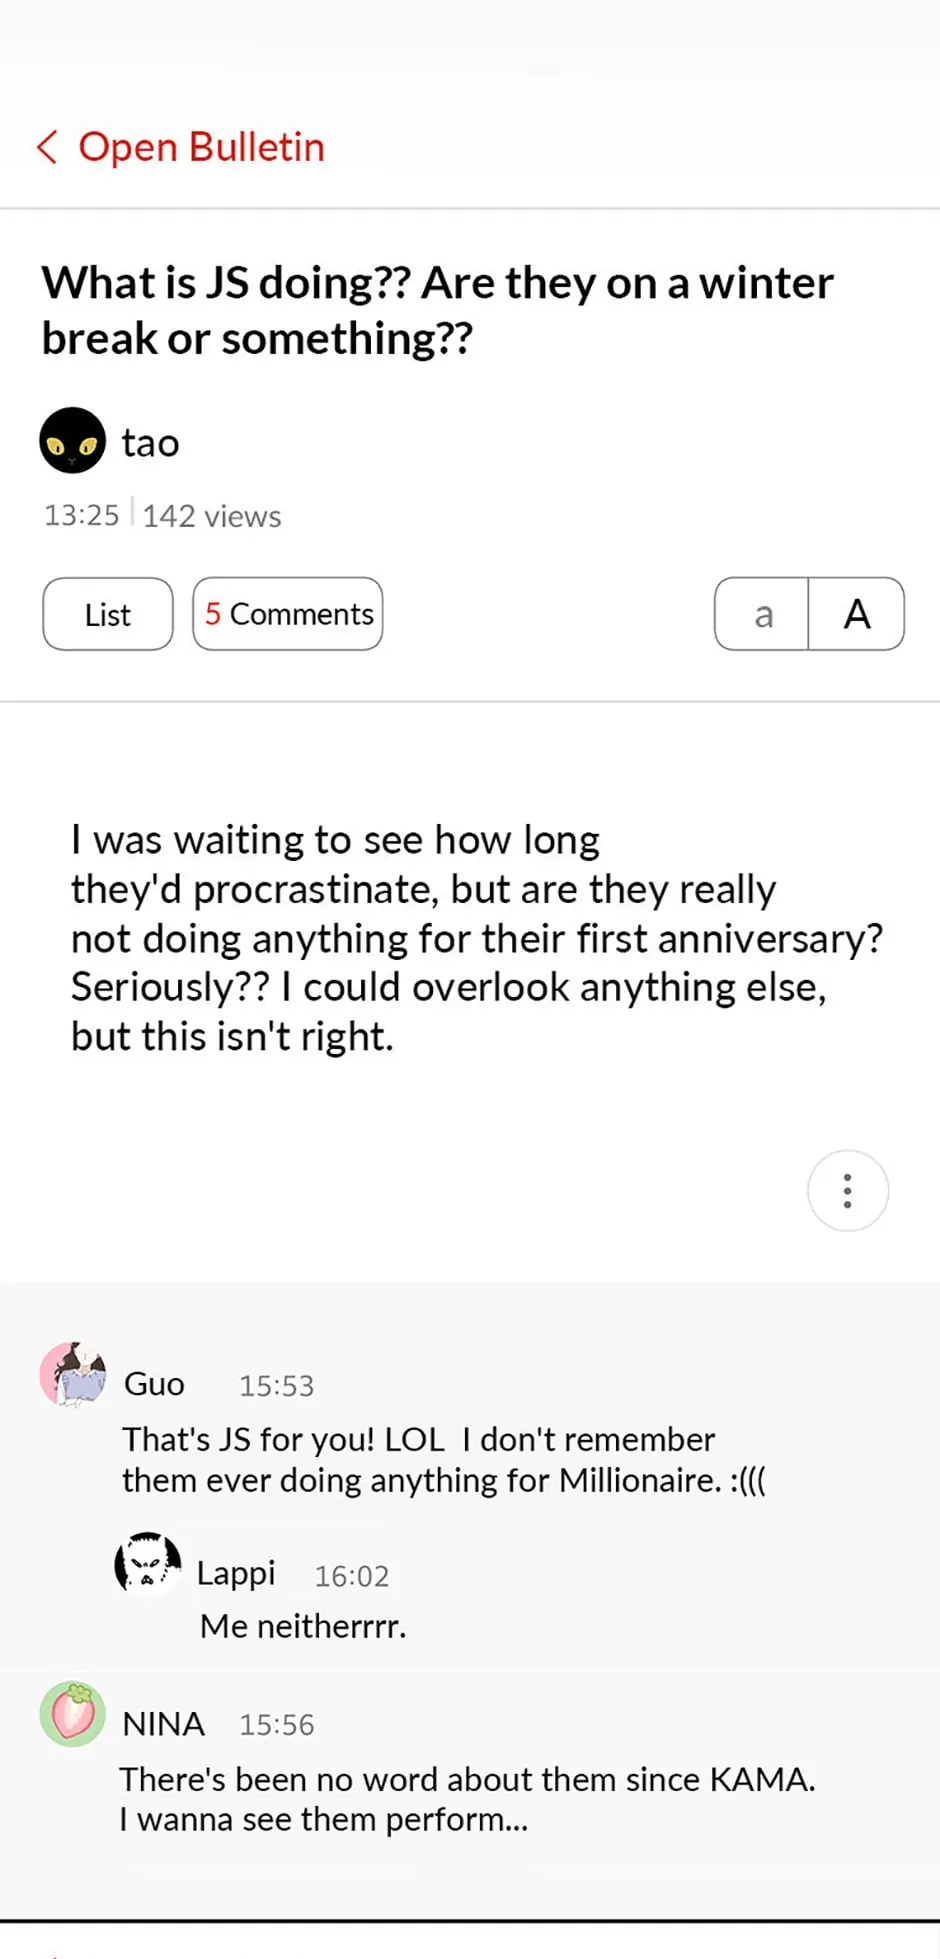
Task: Tap the back arrow chevron
Action: 47,147
